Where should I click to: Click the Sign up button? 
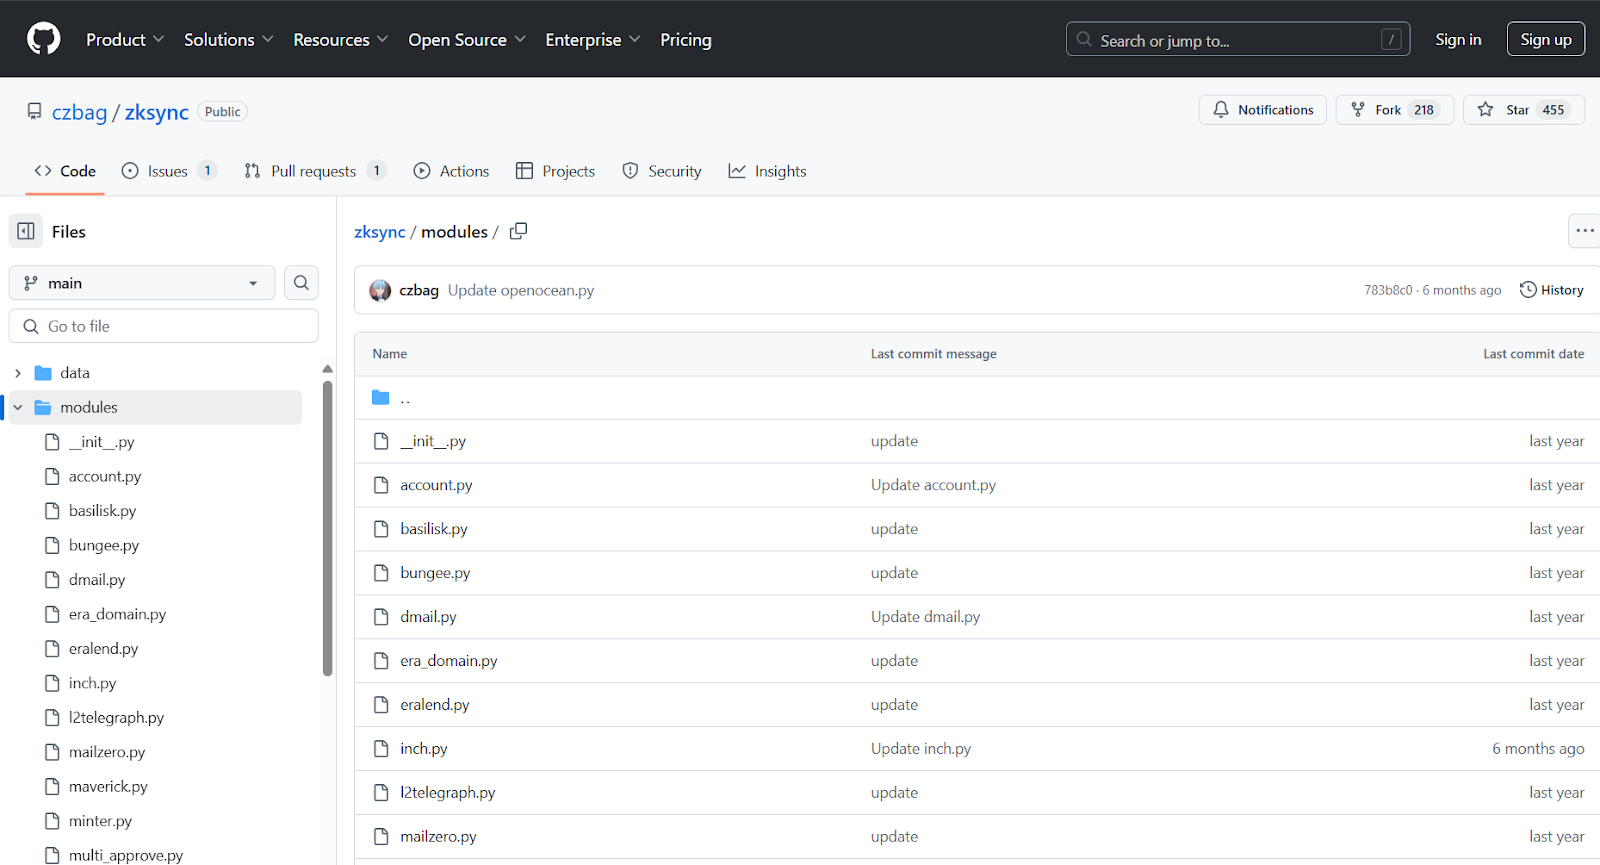pos(1545,39)
